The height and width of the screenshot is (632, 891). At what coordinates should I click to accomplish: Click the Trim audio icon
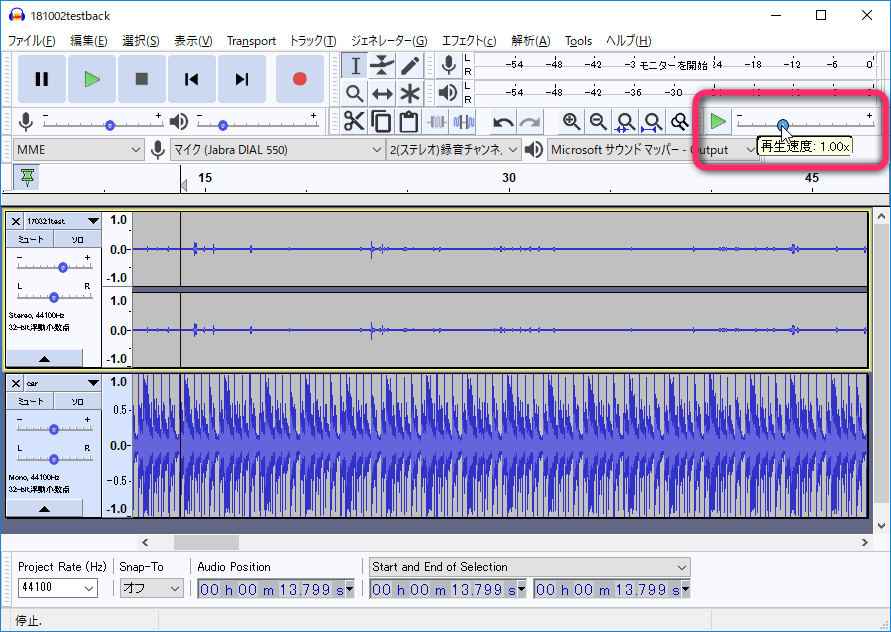[x=436, y=121]
